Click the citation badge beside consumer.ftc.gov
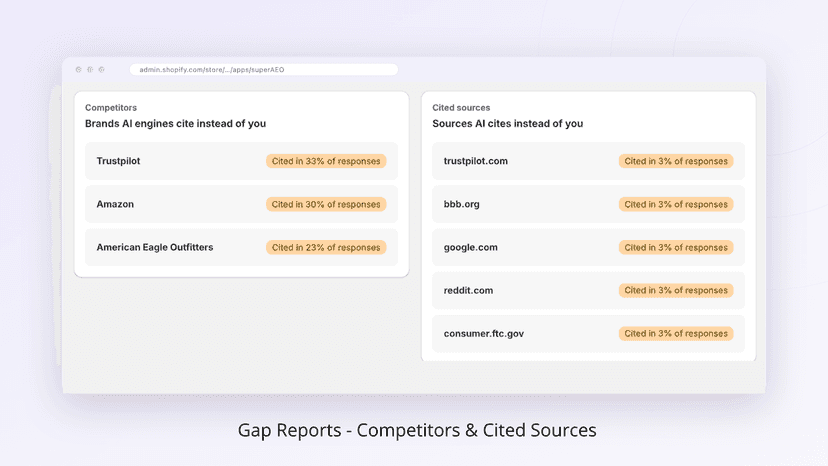Image resolution: width=828 pixels, height=466 pixels. [676, 333]
